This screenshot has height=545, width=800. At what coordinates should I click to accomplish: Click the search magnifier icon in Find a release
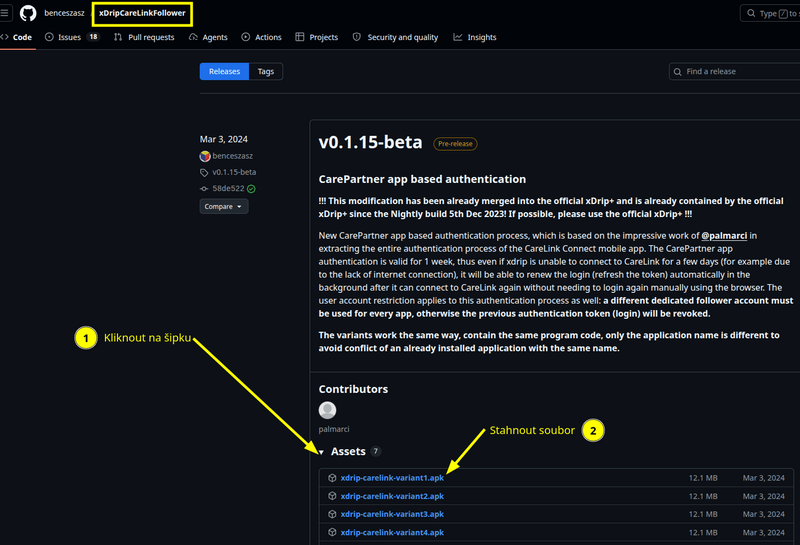point(678,72)
